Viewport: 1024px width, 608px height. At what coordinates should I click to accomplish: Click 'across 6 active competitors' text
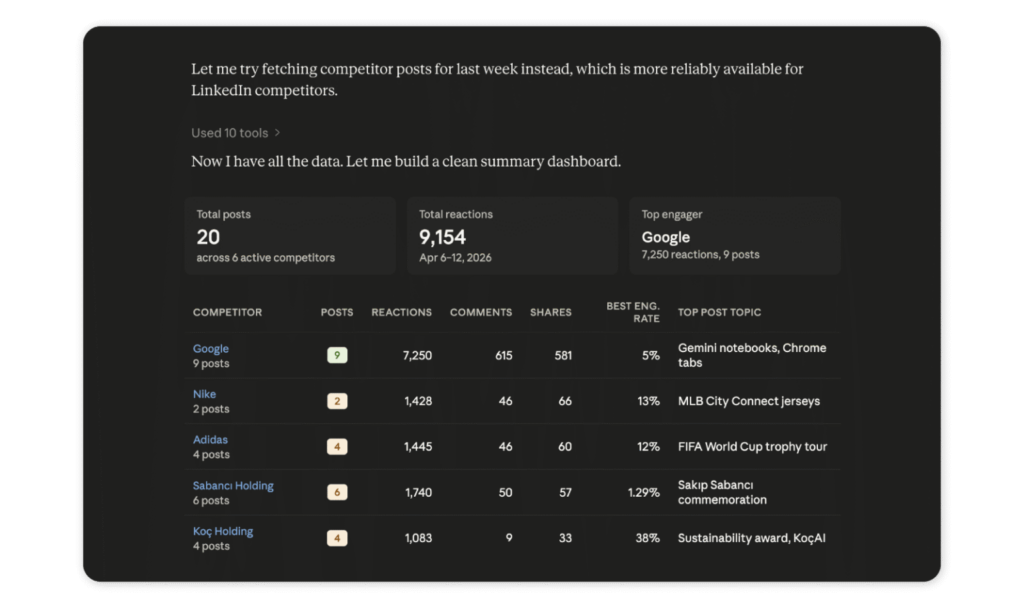(x=266, y=258)
